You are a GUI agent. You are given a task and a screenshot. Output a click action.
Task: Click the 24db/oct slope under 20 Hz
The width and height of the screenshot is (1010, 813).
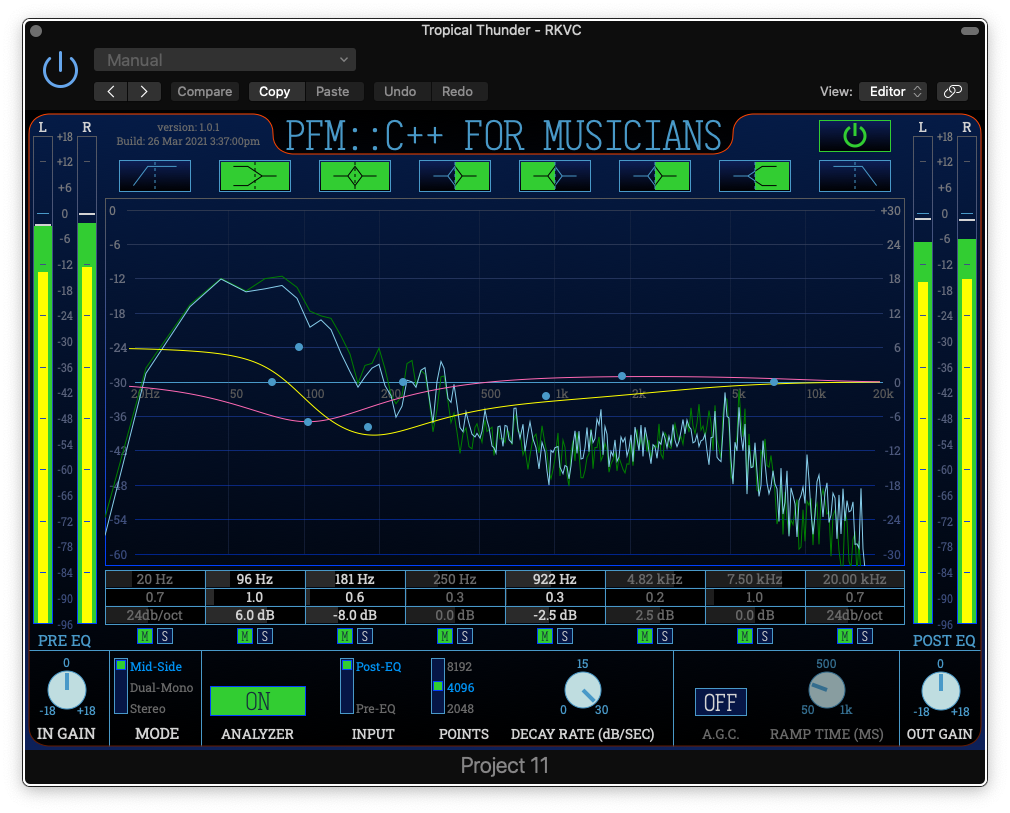pos(155,615)
